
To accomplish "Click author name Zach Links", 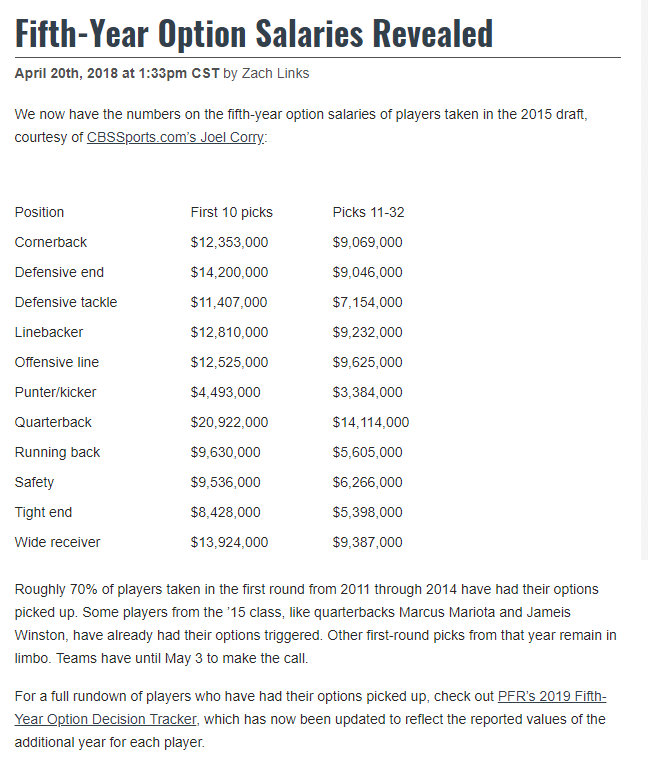I will point(275,73).
